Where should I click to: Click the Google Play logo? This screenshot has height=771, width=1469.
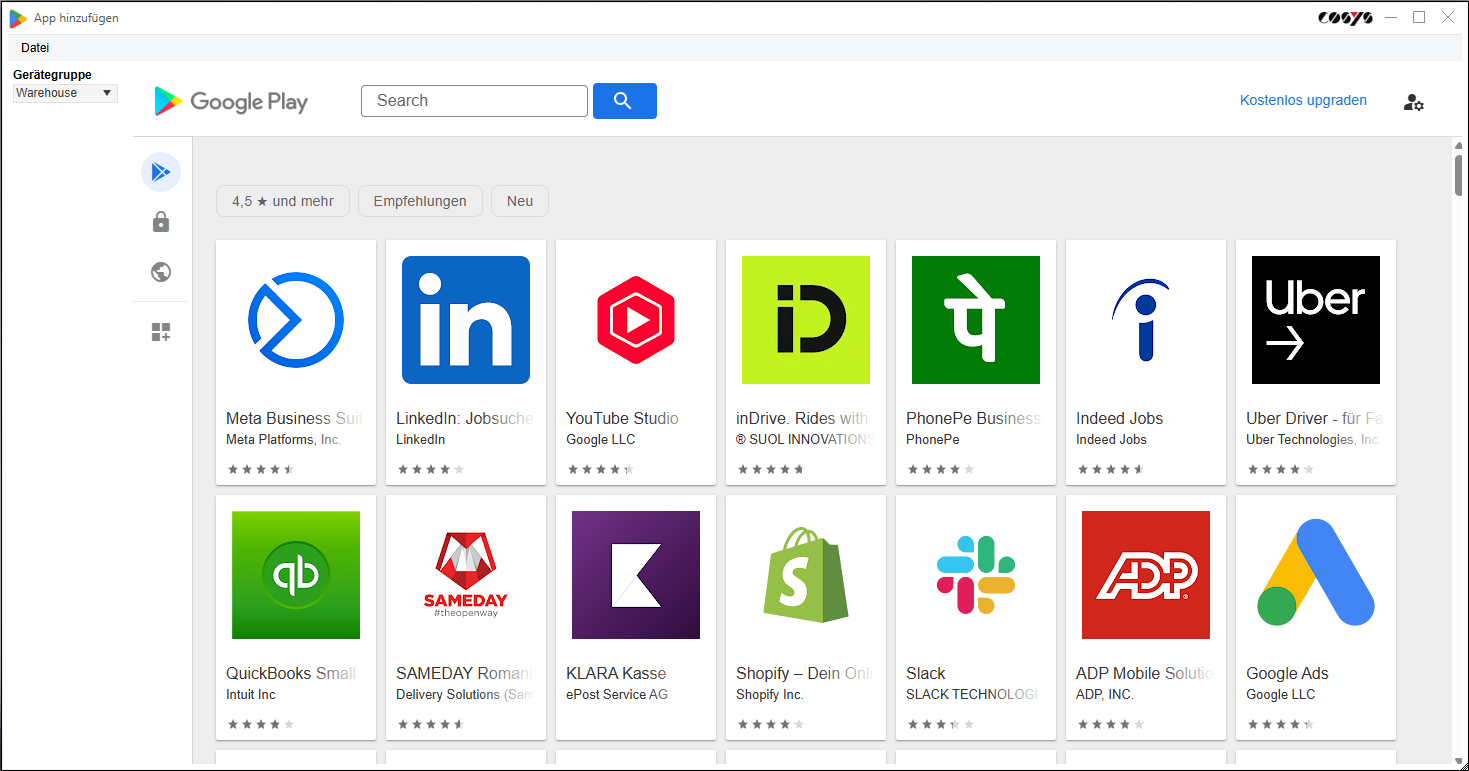pos(231,101)
